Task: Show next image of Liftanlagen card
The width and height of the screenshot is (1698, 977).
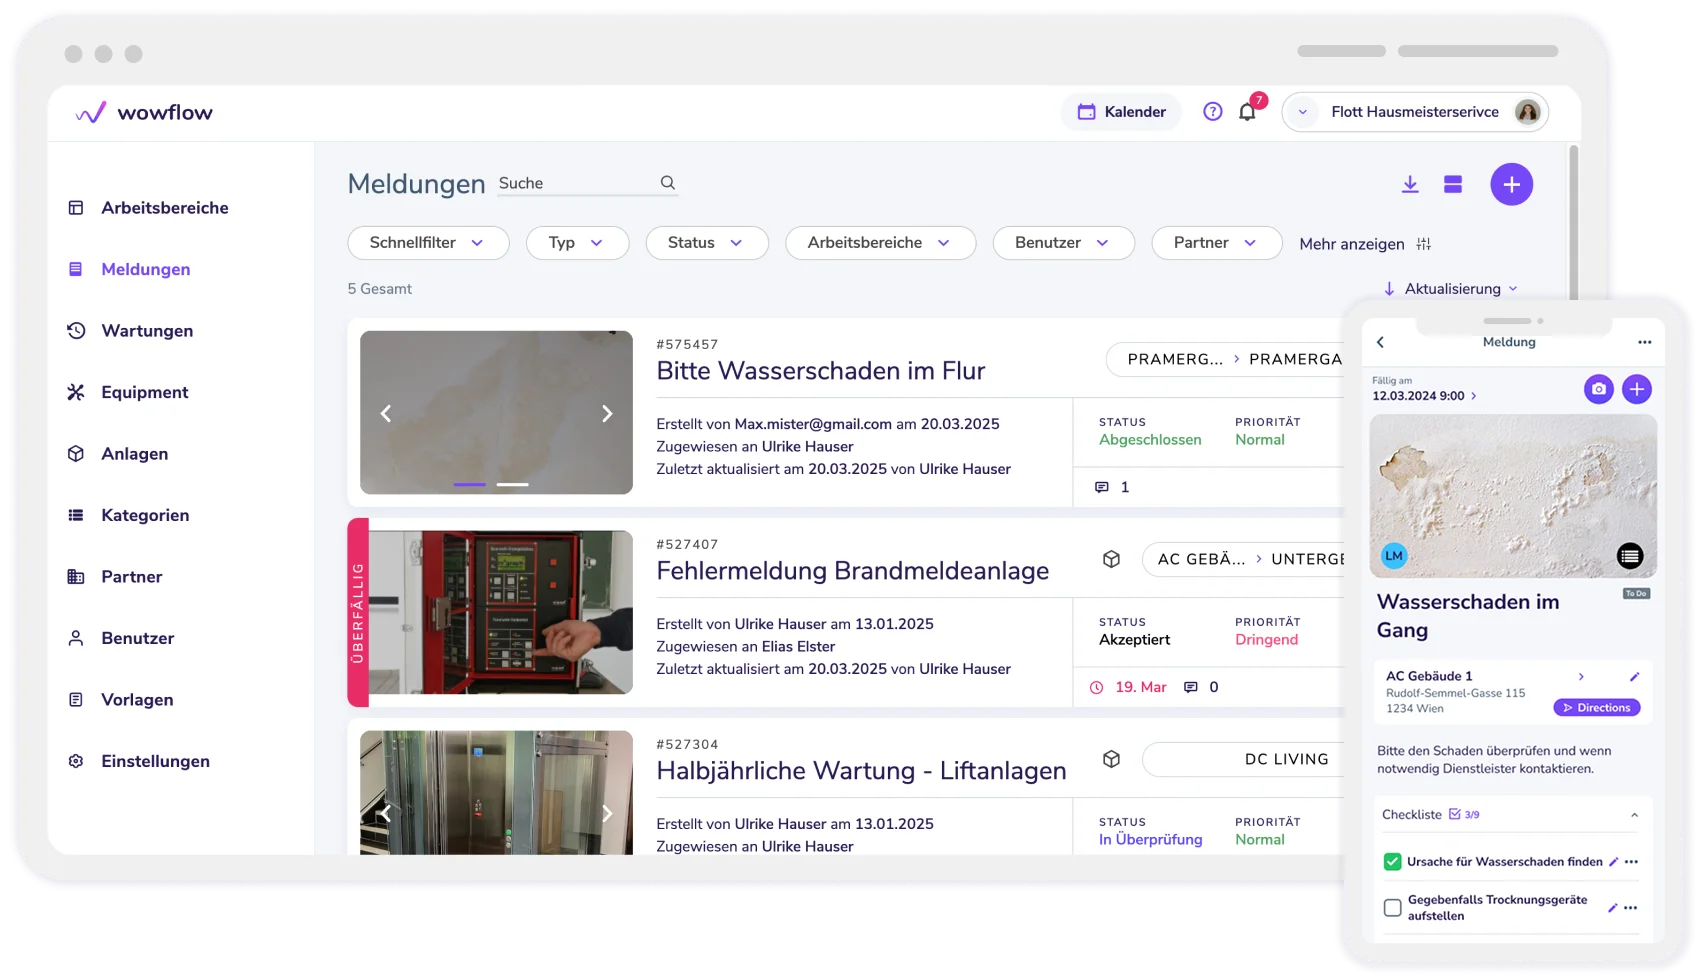Action: pos(607,813)
